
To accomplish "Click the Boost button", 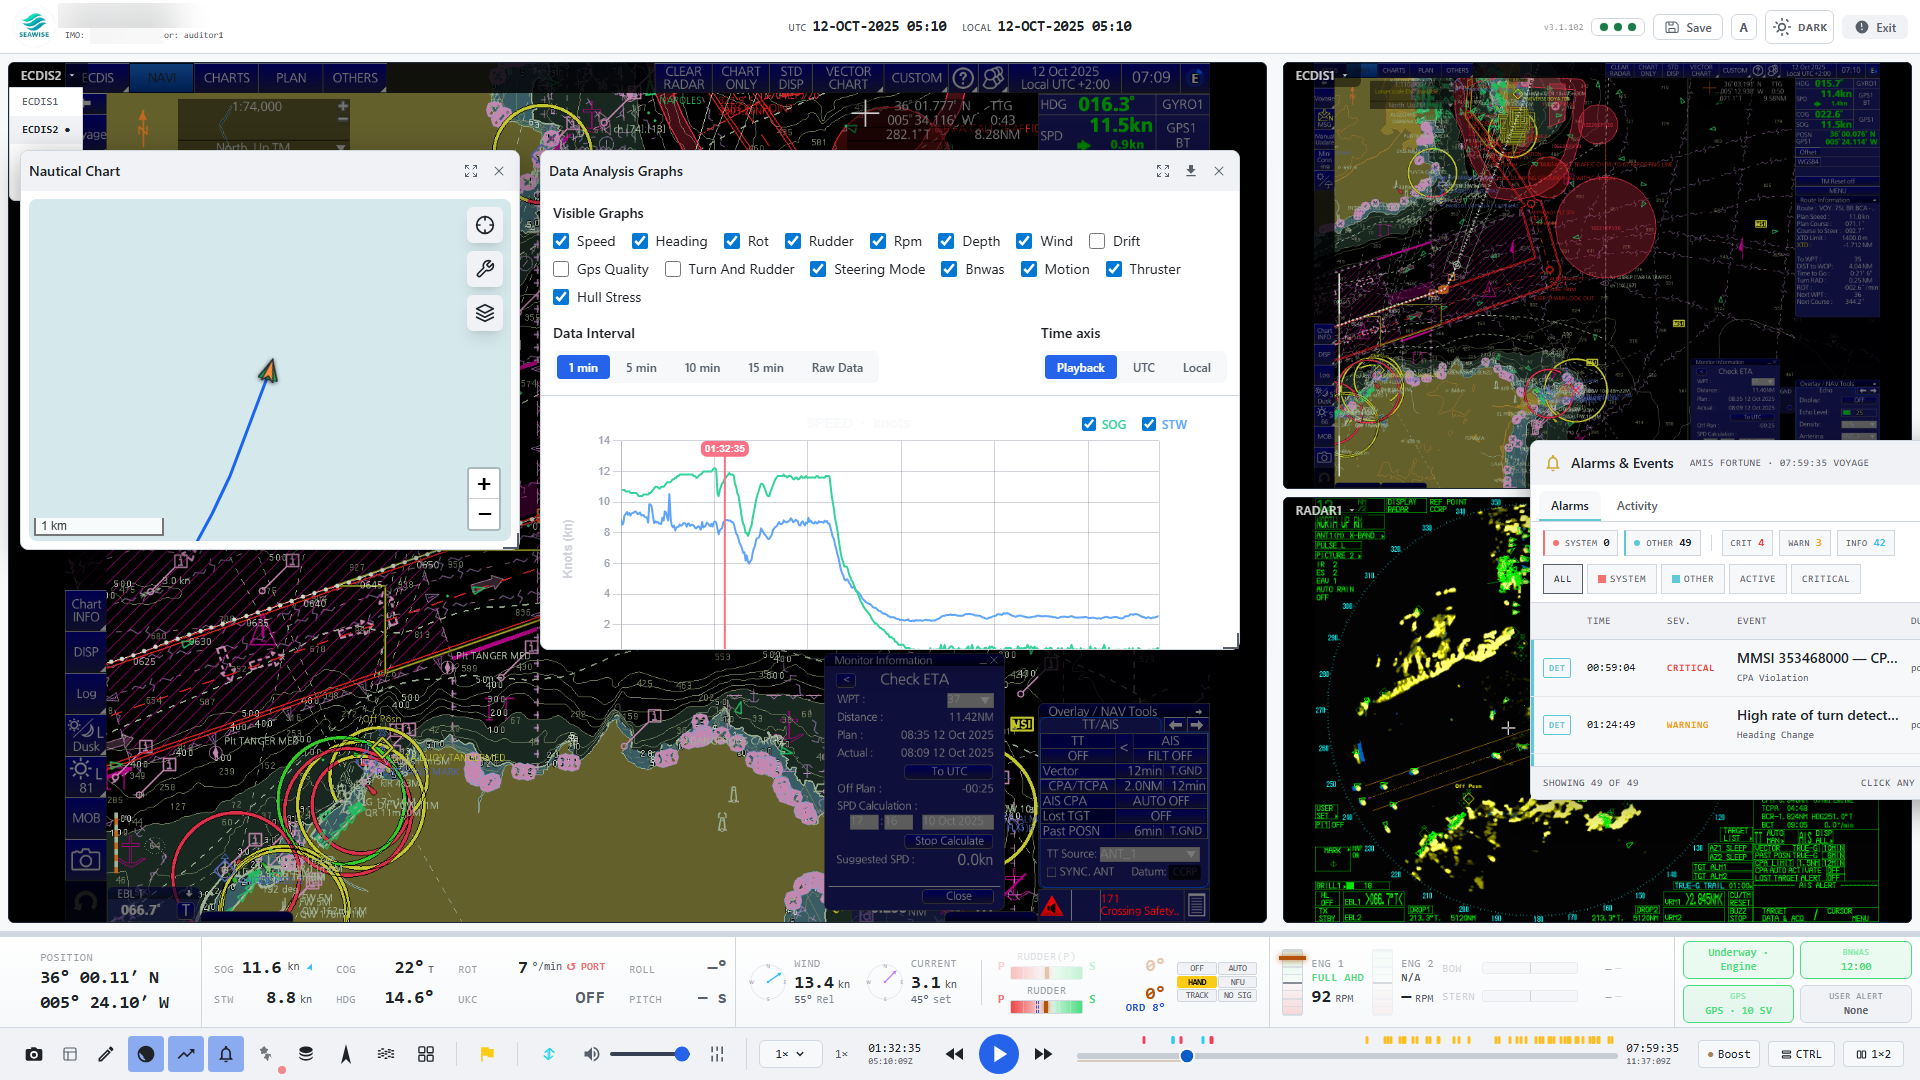I will tap(1729, 1054).
